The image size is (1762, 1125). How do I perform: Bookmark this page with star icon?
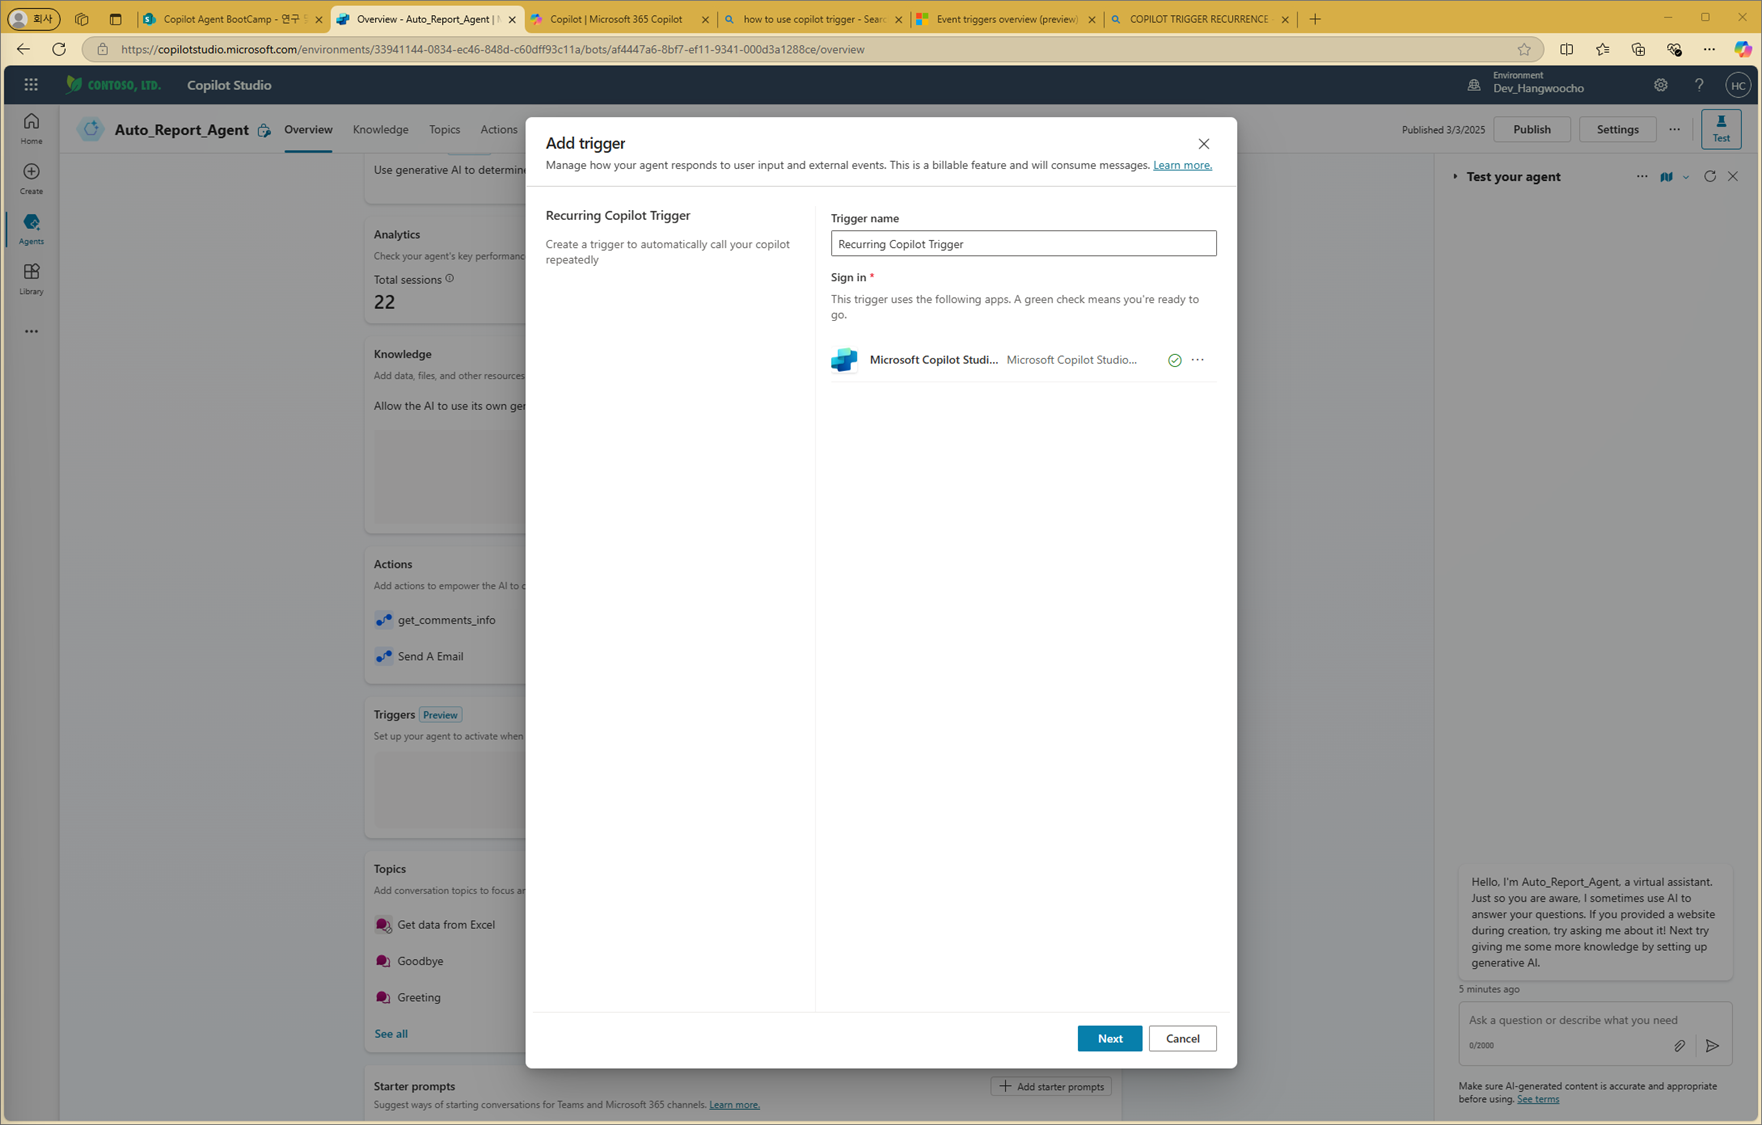click(x=1524, y=49)
